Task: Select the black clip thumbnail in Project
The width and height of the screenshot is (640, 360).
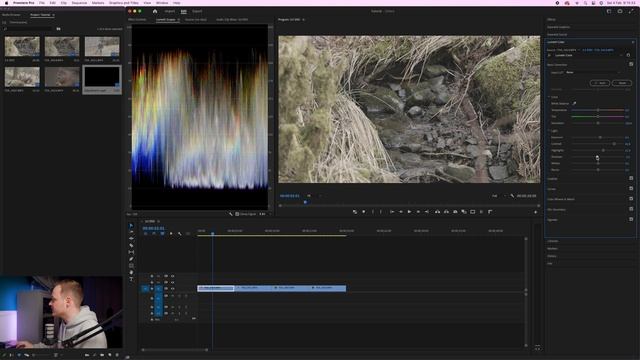Action: click(x=102, y=77)
